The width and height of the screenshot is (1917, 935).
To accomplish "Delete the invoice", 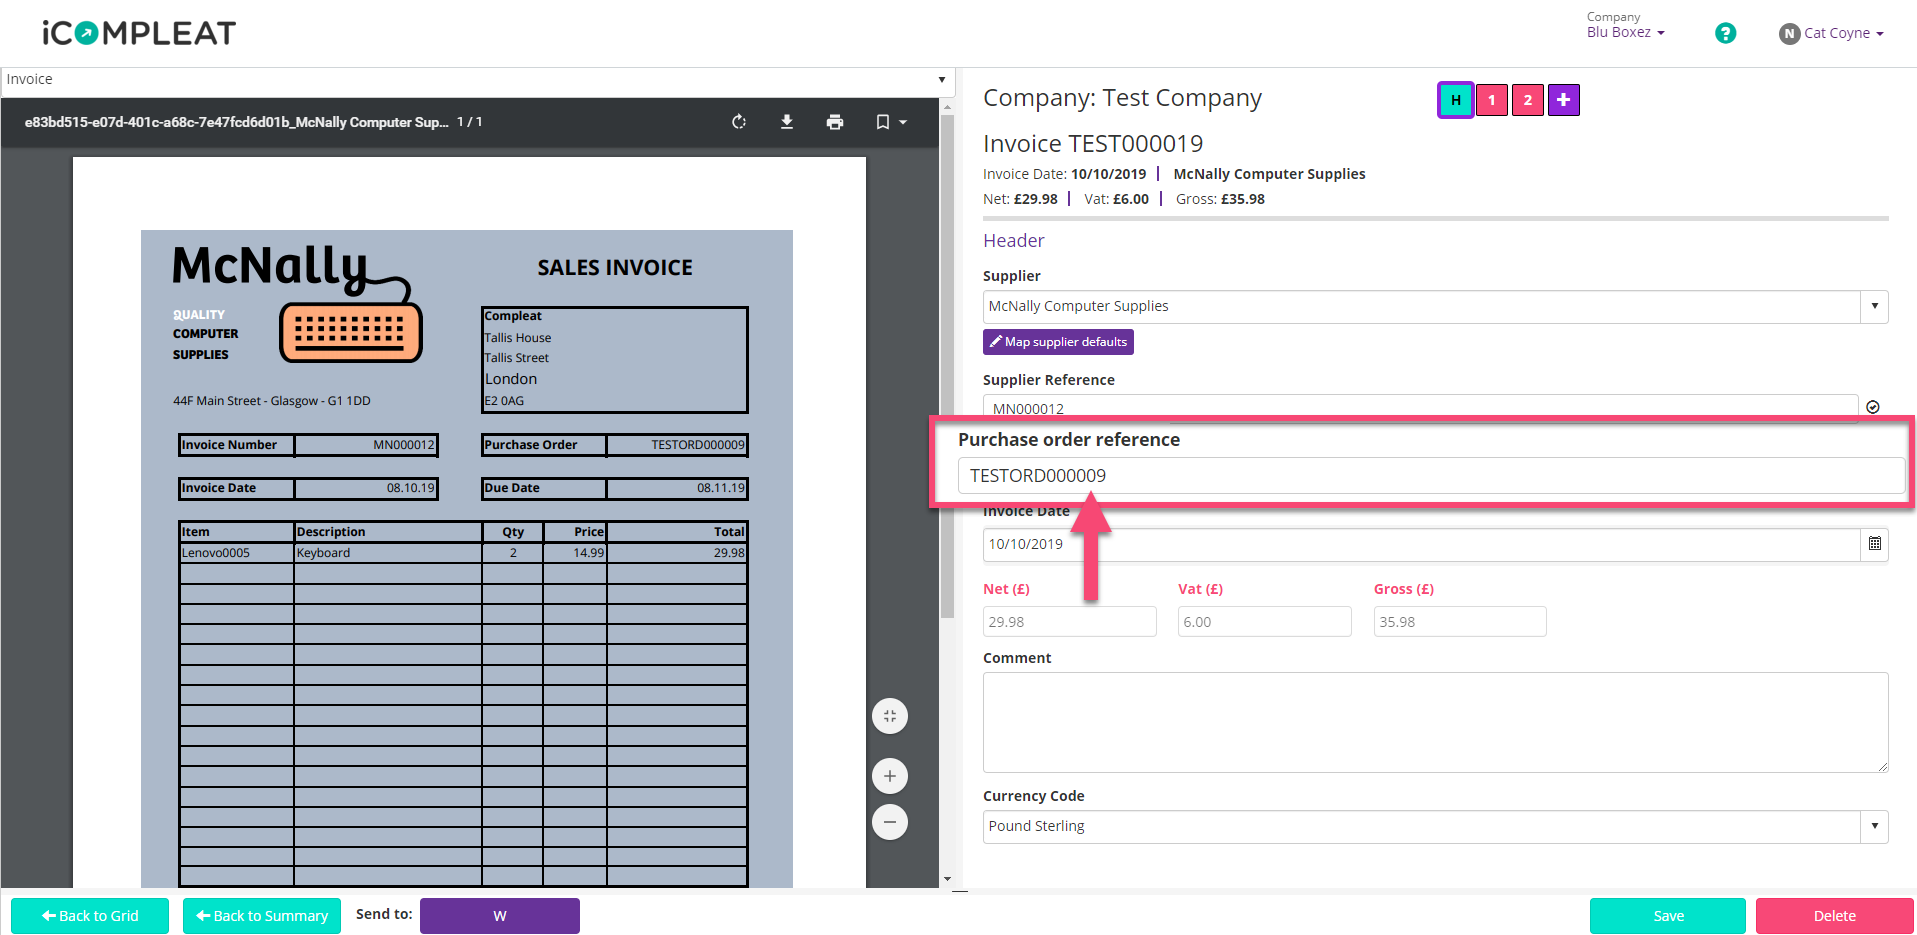I will point(1835,916).
